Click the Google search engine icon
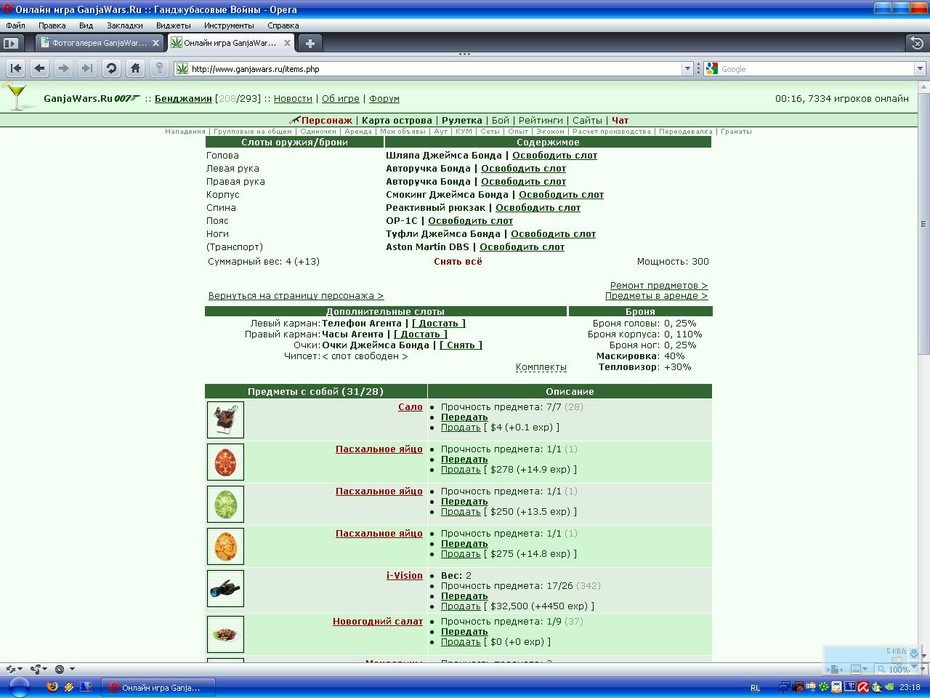 click(712, 69)
